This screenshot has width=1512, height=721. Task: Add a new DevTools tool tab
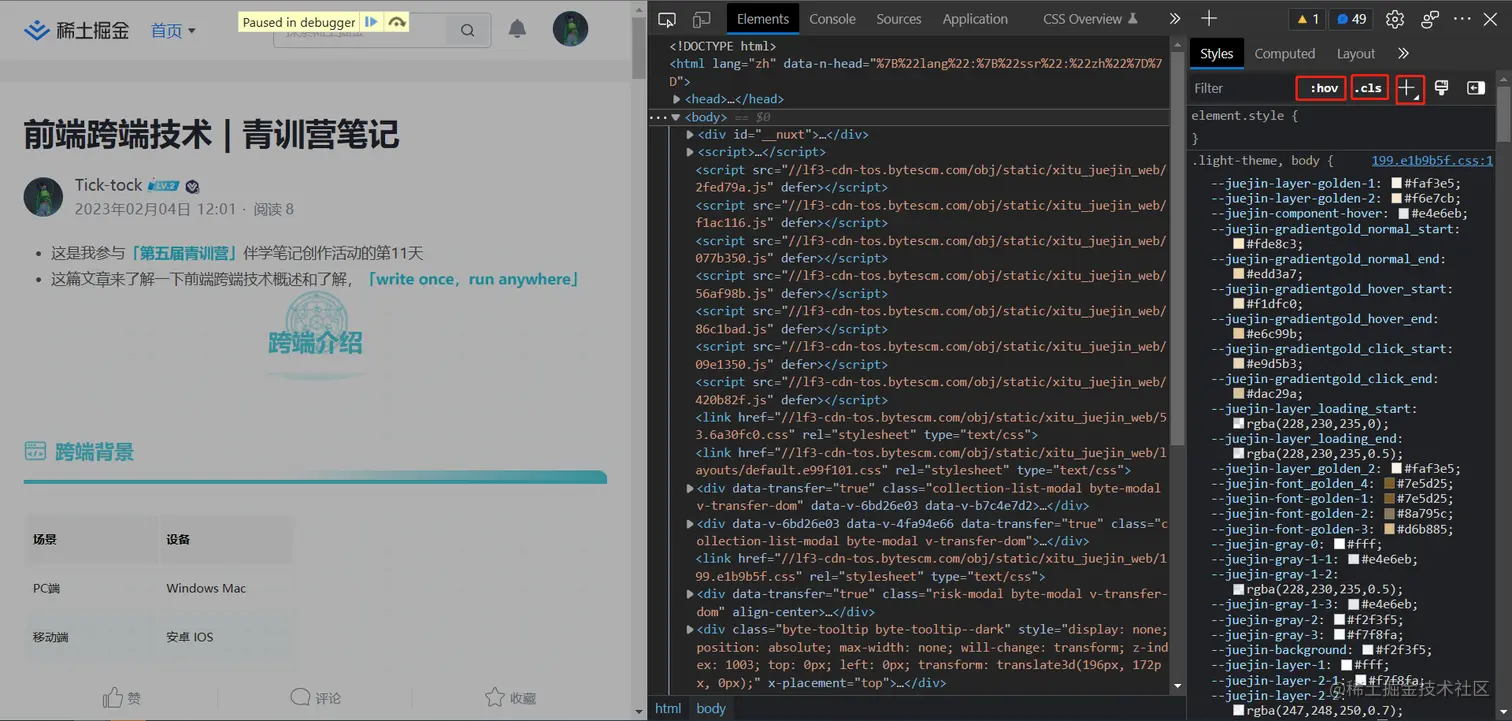click(1209, 19)
